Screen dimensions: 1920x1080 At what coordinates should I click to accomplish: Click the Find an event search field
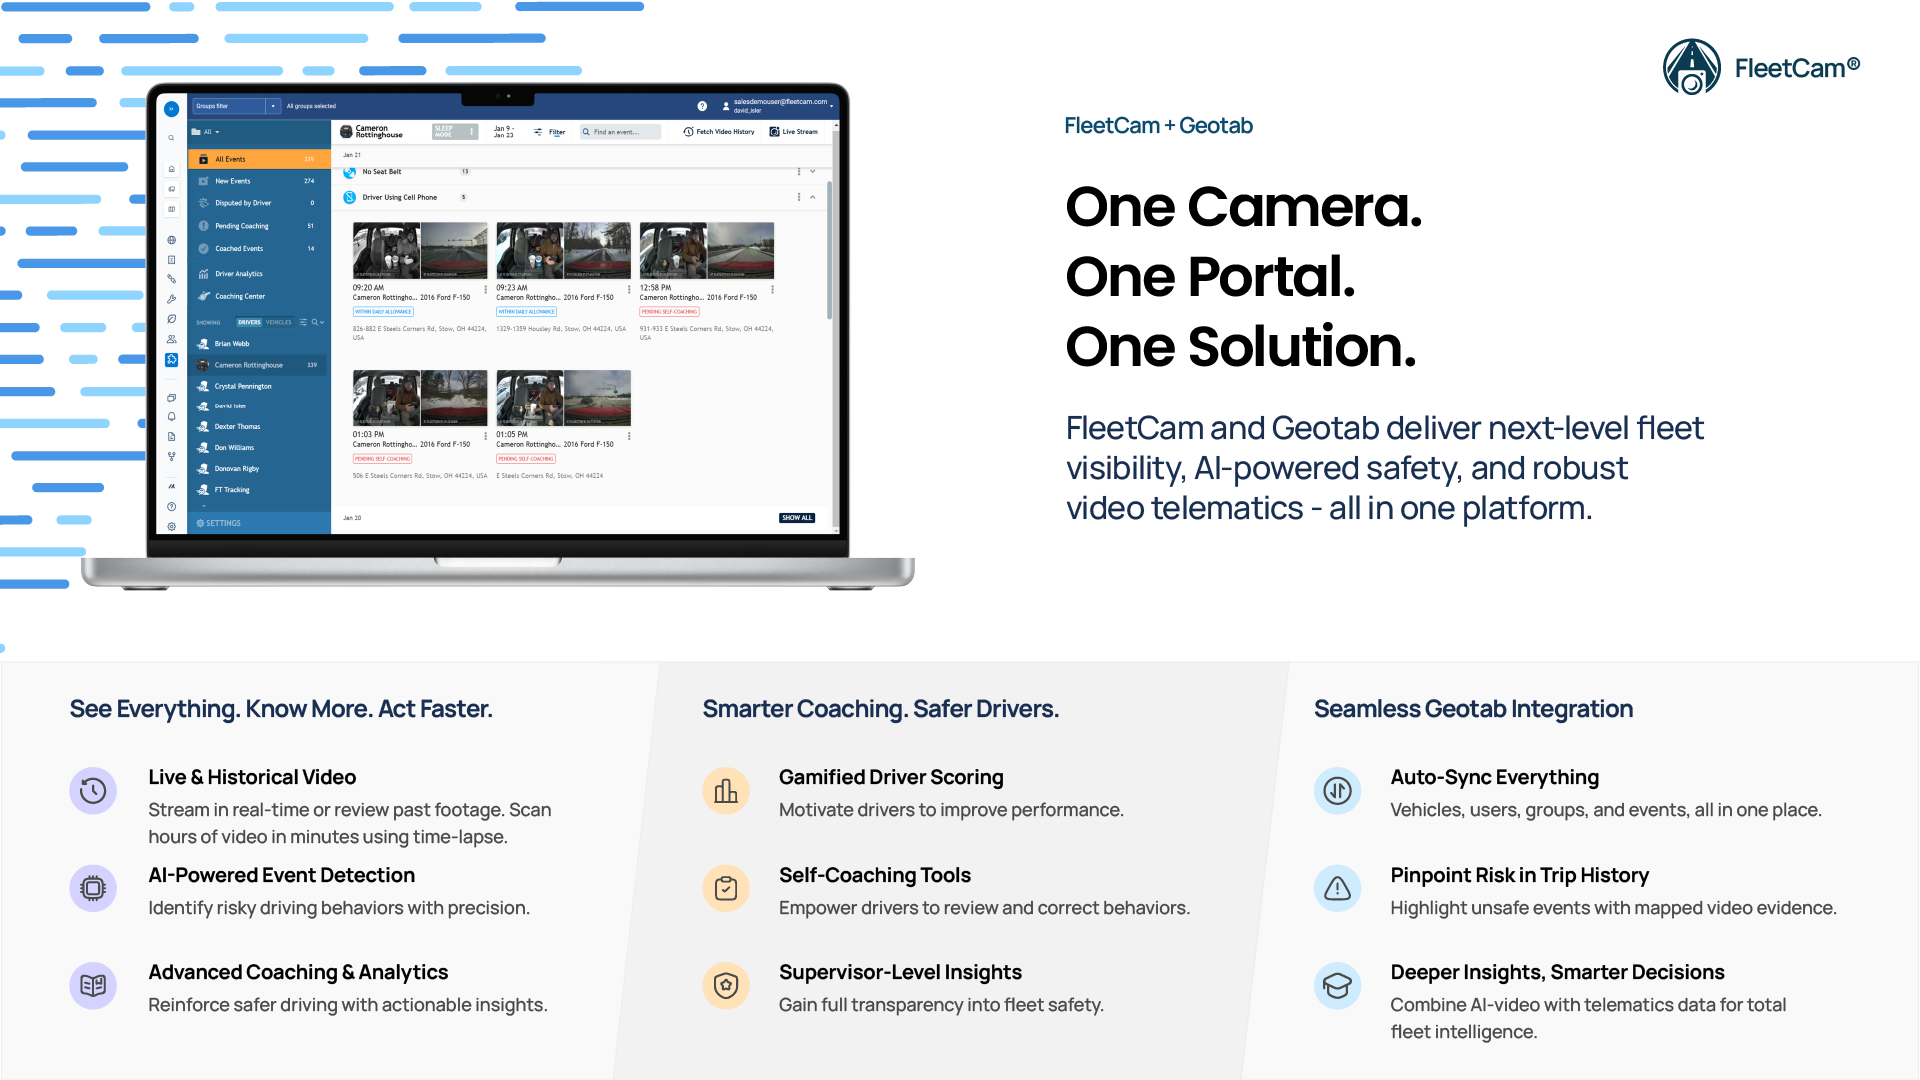coord(620,132)
